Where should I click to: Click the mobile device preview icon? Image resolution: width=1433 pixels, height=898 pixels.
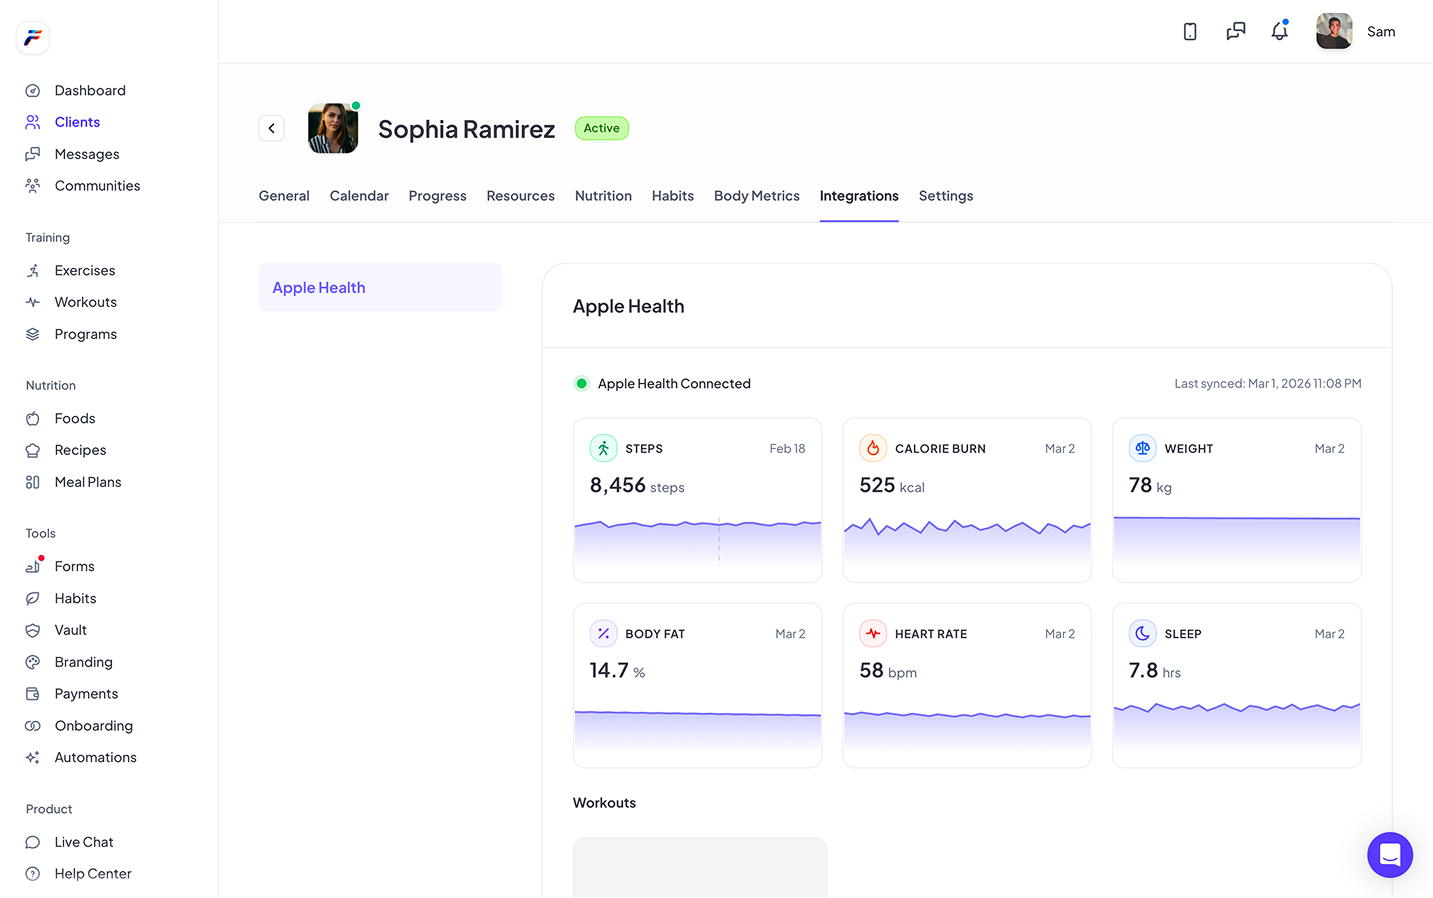pos(1190,31)
